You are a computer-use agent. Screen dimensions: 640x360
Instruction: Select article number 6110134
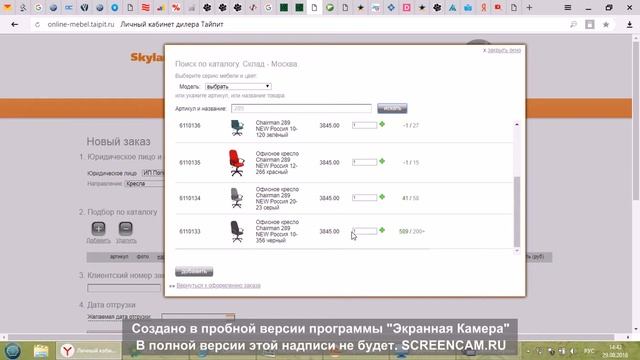[190, 198]
